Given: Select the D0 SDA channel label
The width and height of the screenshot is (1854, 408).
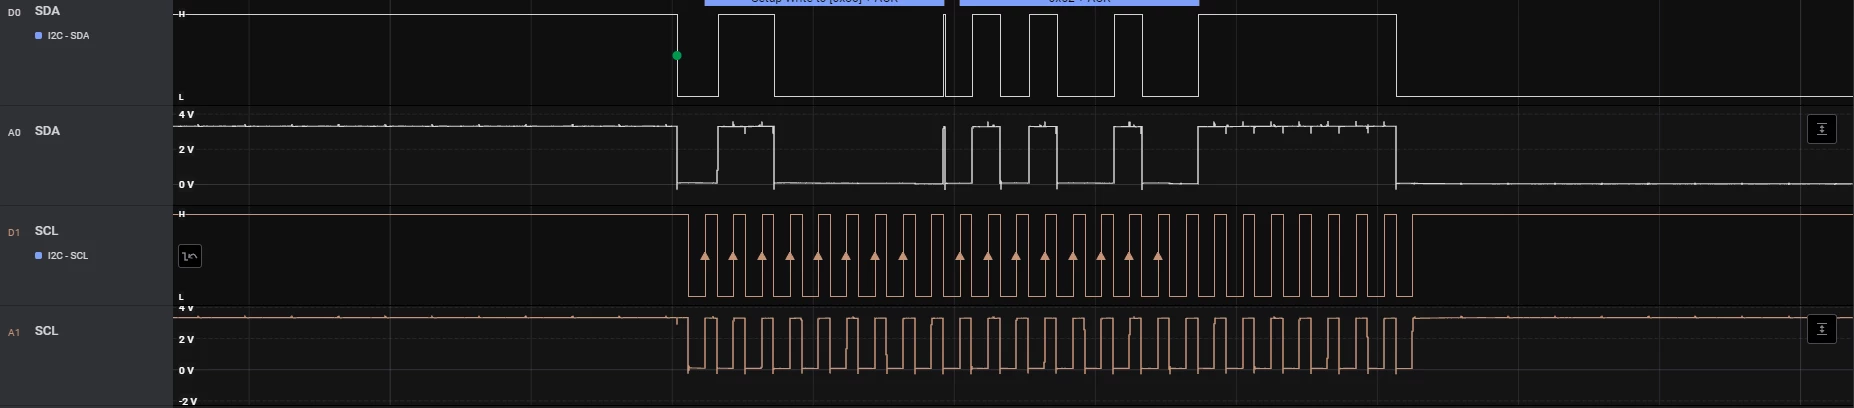Looking at the screenshot, I should (x=47, y=11).
